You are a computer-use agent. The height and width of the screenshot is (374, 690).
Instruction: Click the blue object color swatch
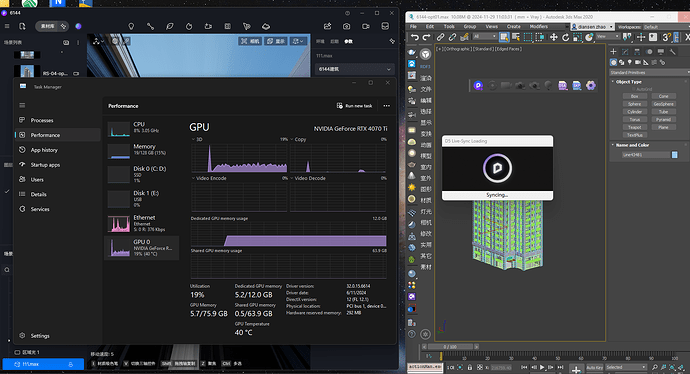(x=674, y=154)
